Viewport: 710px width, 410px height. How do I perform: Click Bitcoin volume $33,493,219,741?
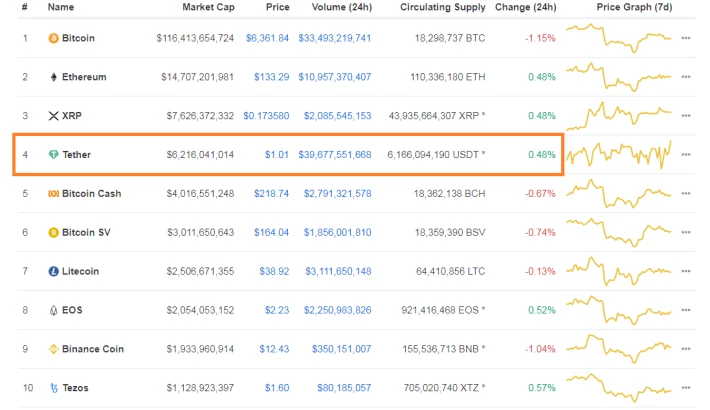coord(335,38)
